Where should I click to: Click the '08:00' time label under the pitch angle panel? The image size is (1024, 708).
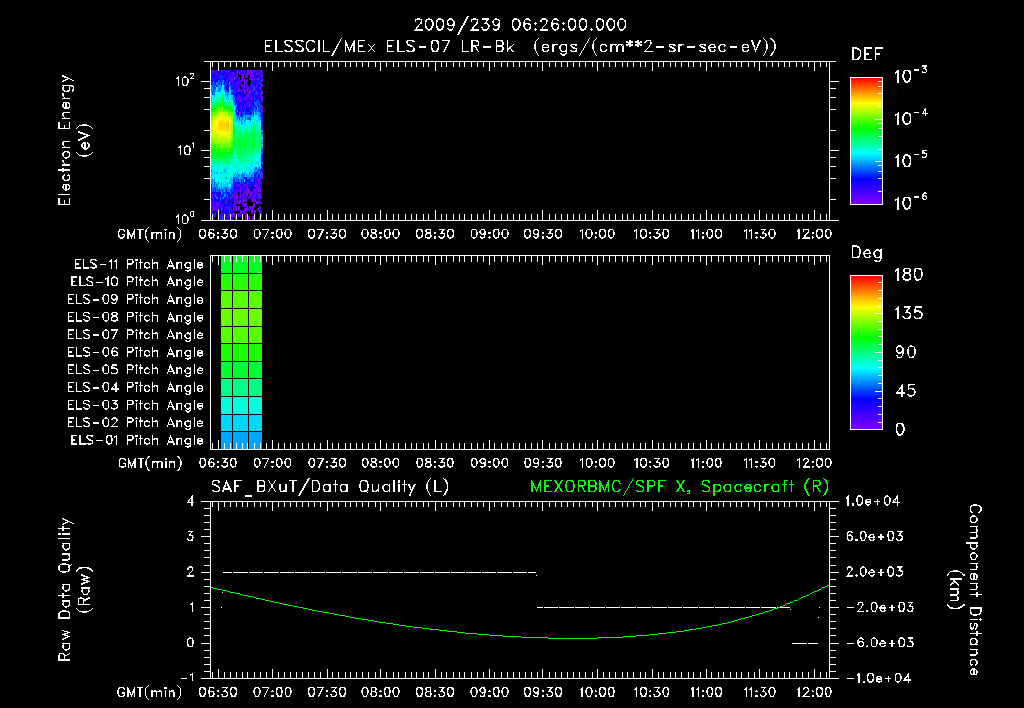(x=381, y=464)
